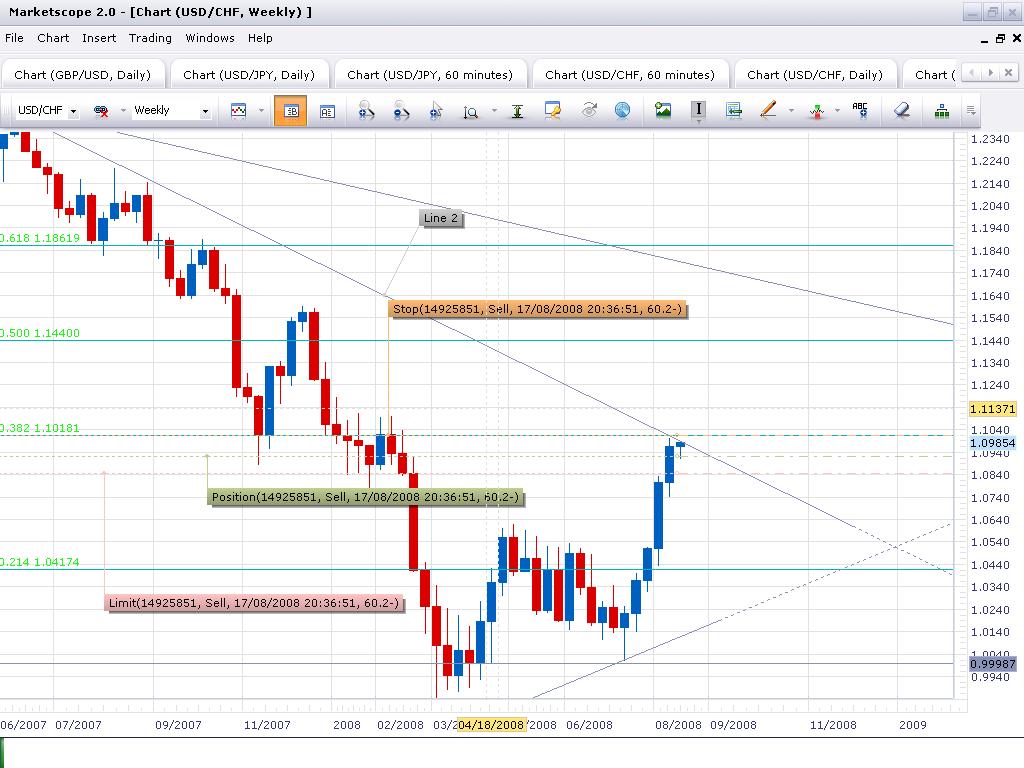1024x768 pixels.
Task: Click the 0.382 1.10181 Fibonacci label
Action: coord(40,428)
